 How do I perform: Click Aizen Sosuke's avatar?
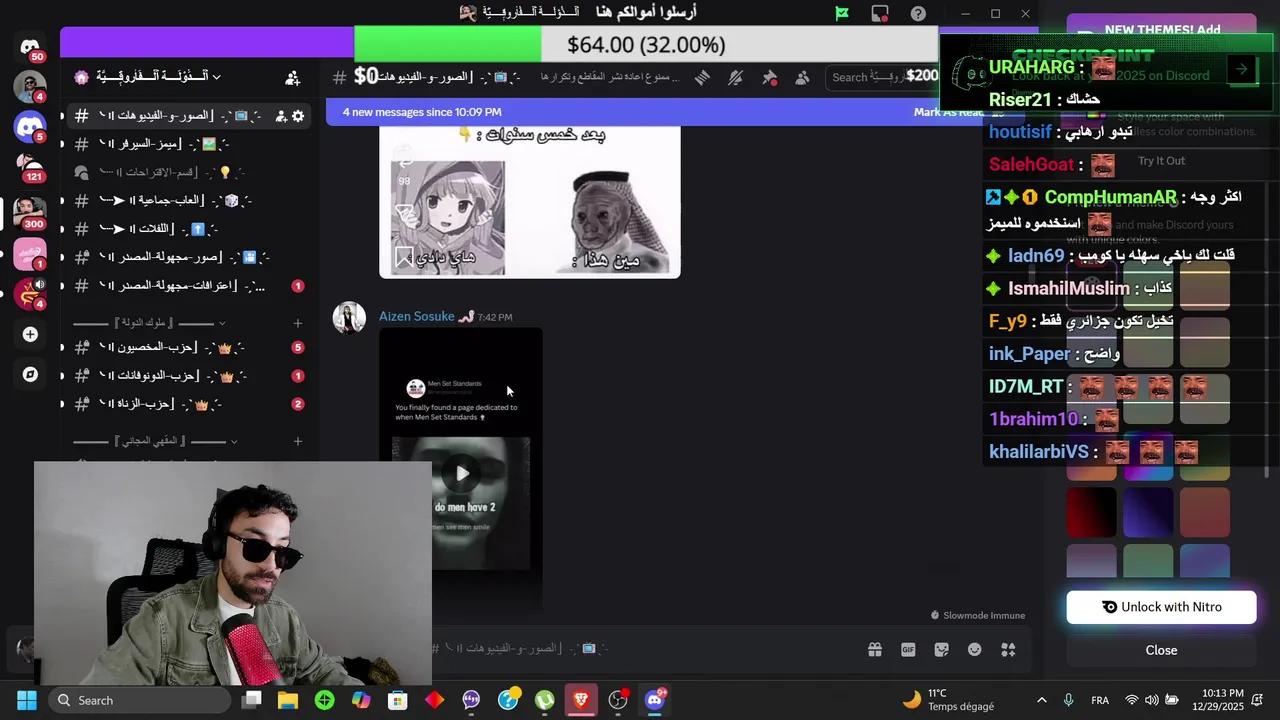pyautogui.click(x=349, y=318)
